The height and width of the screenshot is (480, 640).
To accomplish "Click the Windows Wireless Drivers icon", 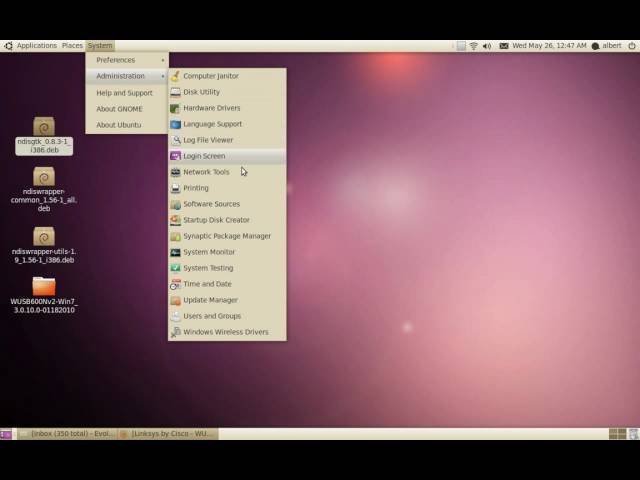I will [x=176, y=332].
